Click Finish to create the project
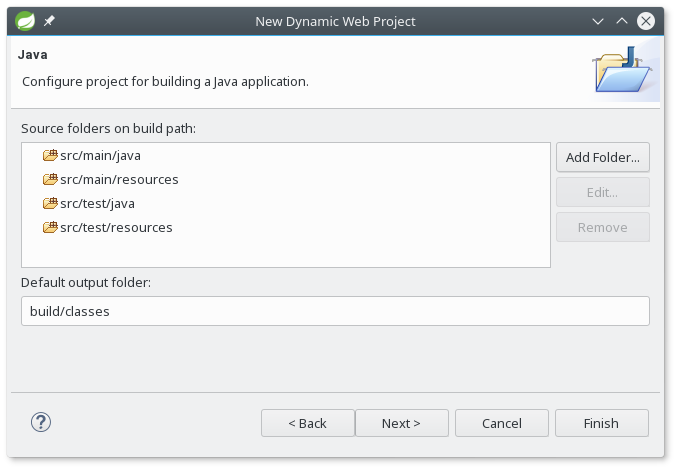677x470 pixels. click(601, 423)
